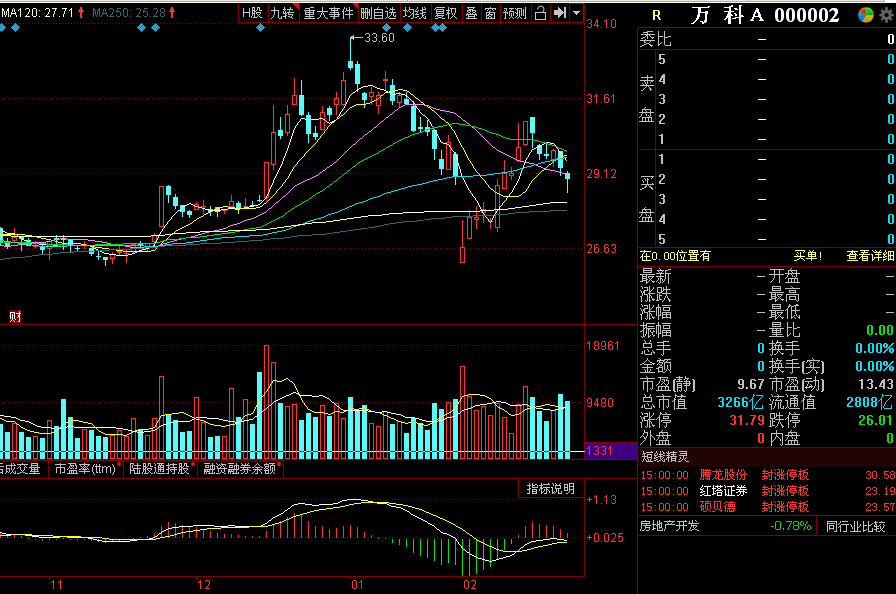Viewport: 896px width, 594px height.
Task: Click the lock icon in the chart toolbar
Action: click(540, 13)
